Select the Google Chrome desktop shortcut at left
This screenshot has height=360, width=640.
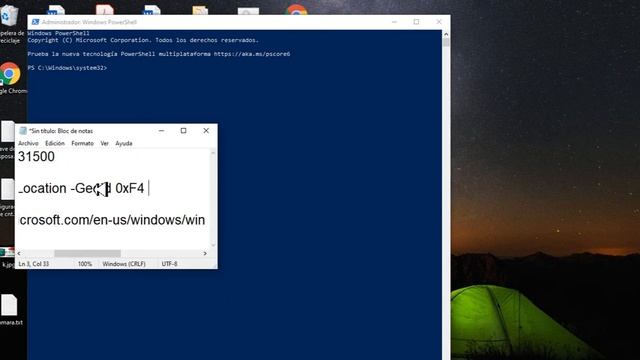coord(11,78)
